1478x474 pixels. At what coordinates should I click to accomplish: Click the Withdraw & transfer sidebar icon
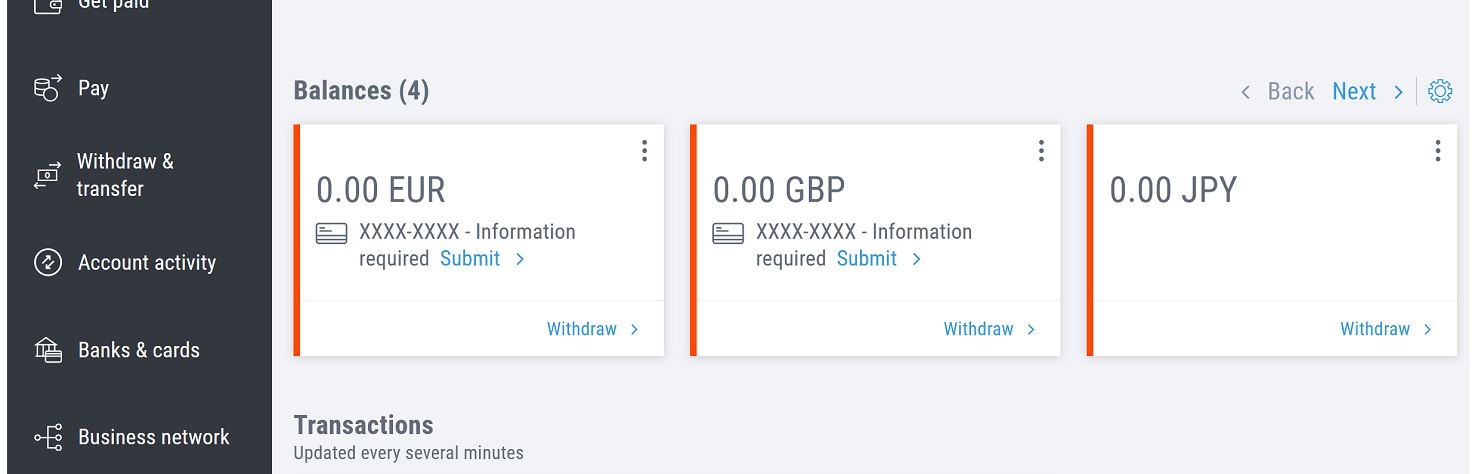click(x=48, y=176)
